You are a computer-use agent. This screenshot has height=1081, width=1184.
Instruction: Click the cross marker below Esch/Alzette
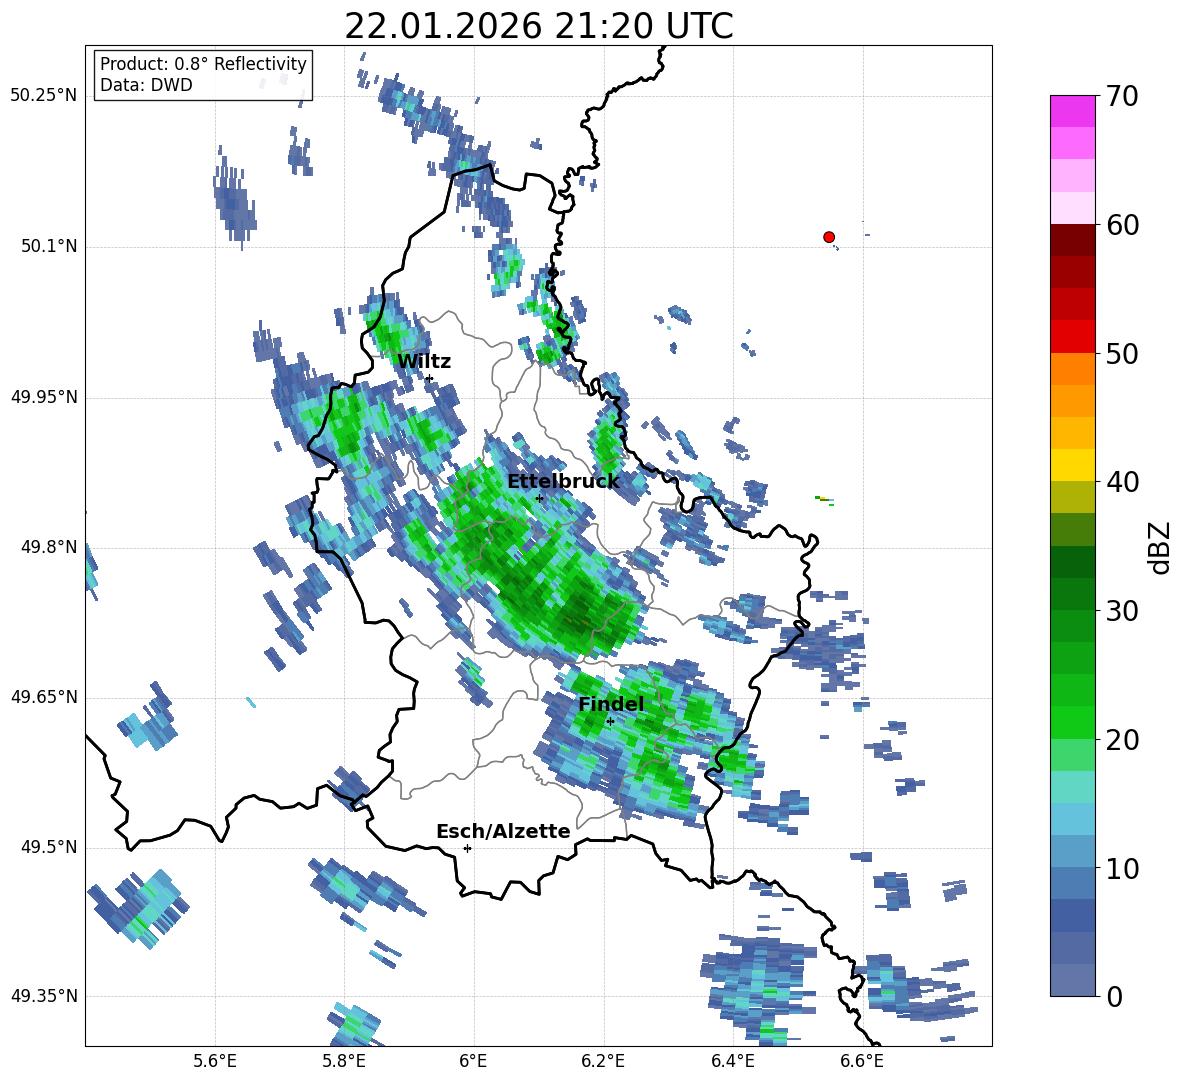tap(467, 848)
